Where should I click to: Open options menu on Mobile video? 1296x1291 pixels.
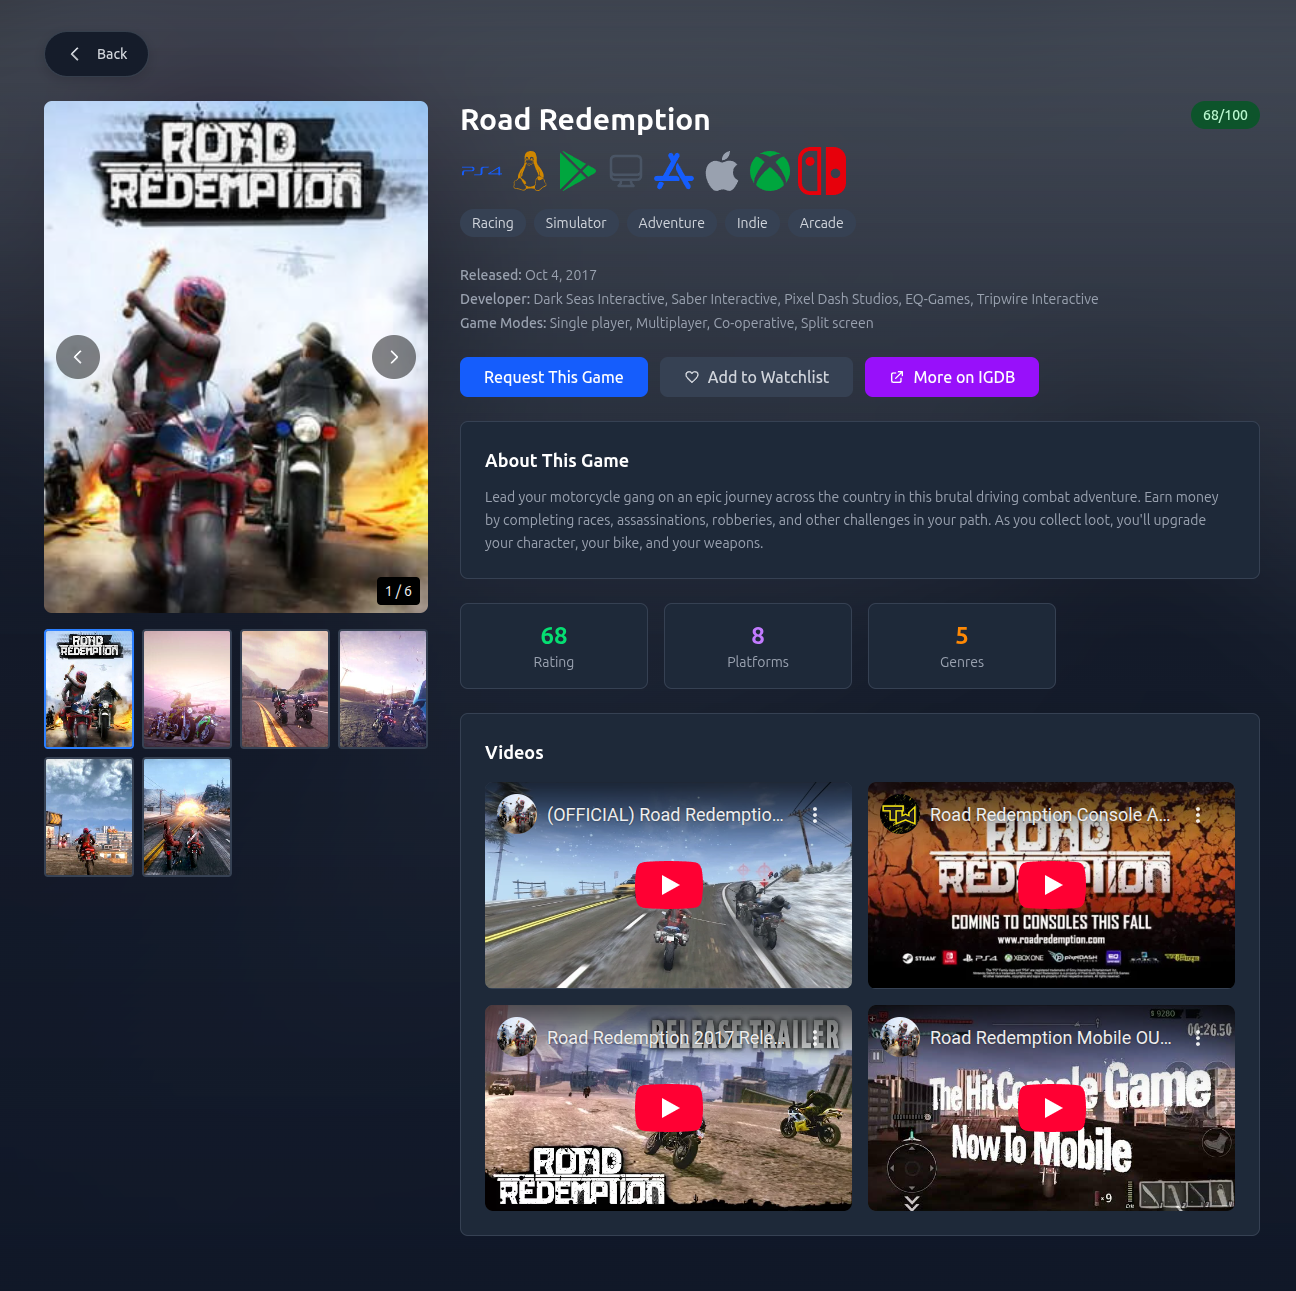coord(1198,1038)
